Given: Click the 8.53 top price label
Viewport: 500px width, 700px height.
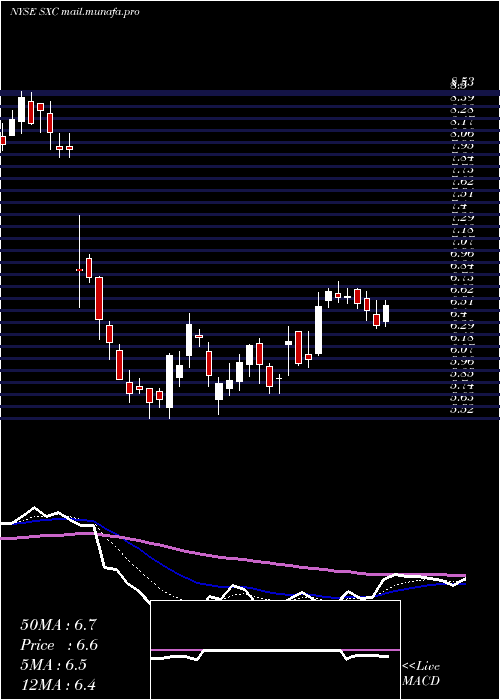Looking at the screenshot, I should (462, 82).
